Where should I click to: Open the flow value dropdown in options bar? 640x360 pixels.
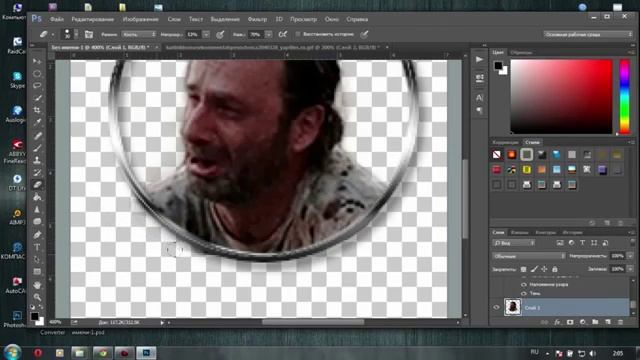pos(269,35)
